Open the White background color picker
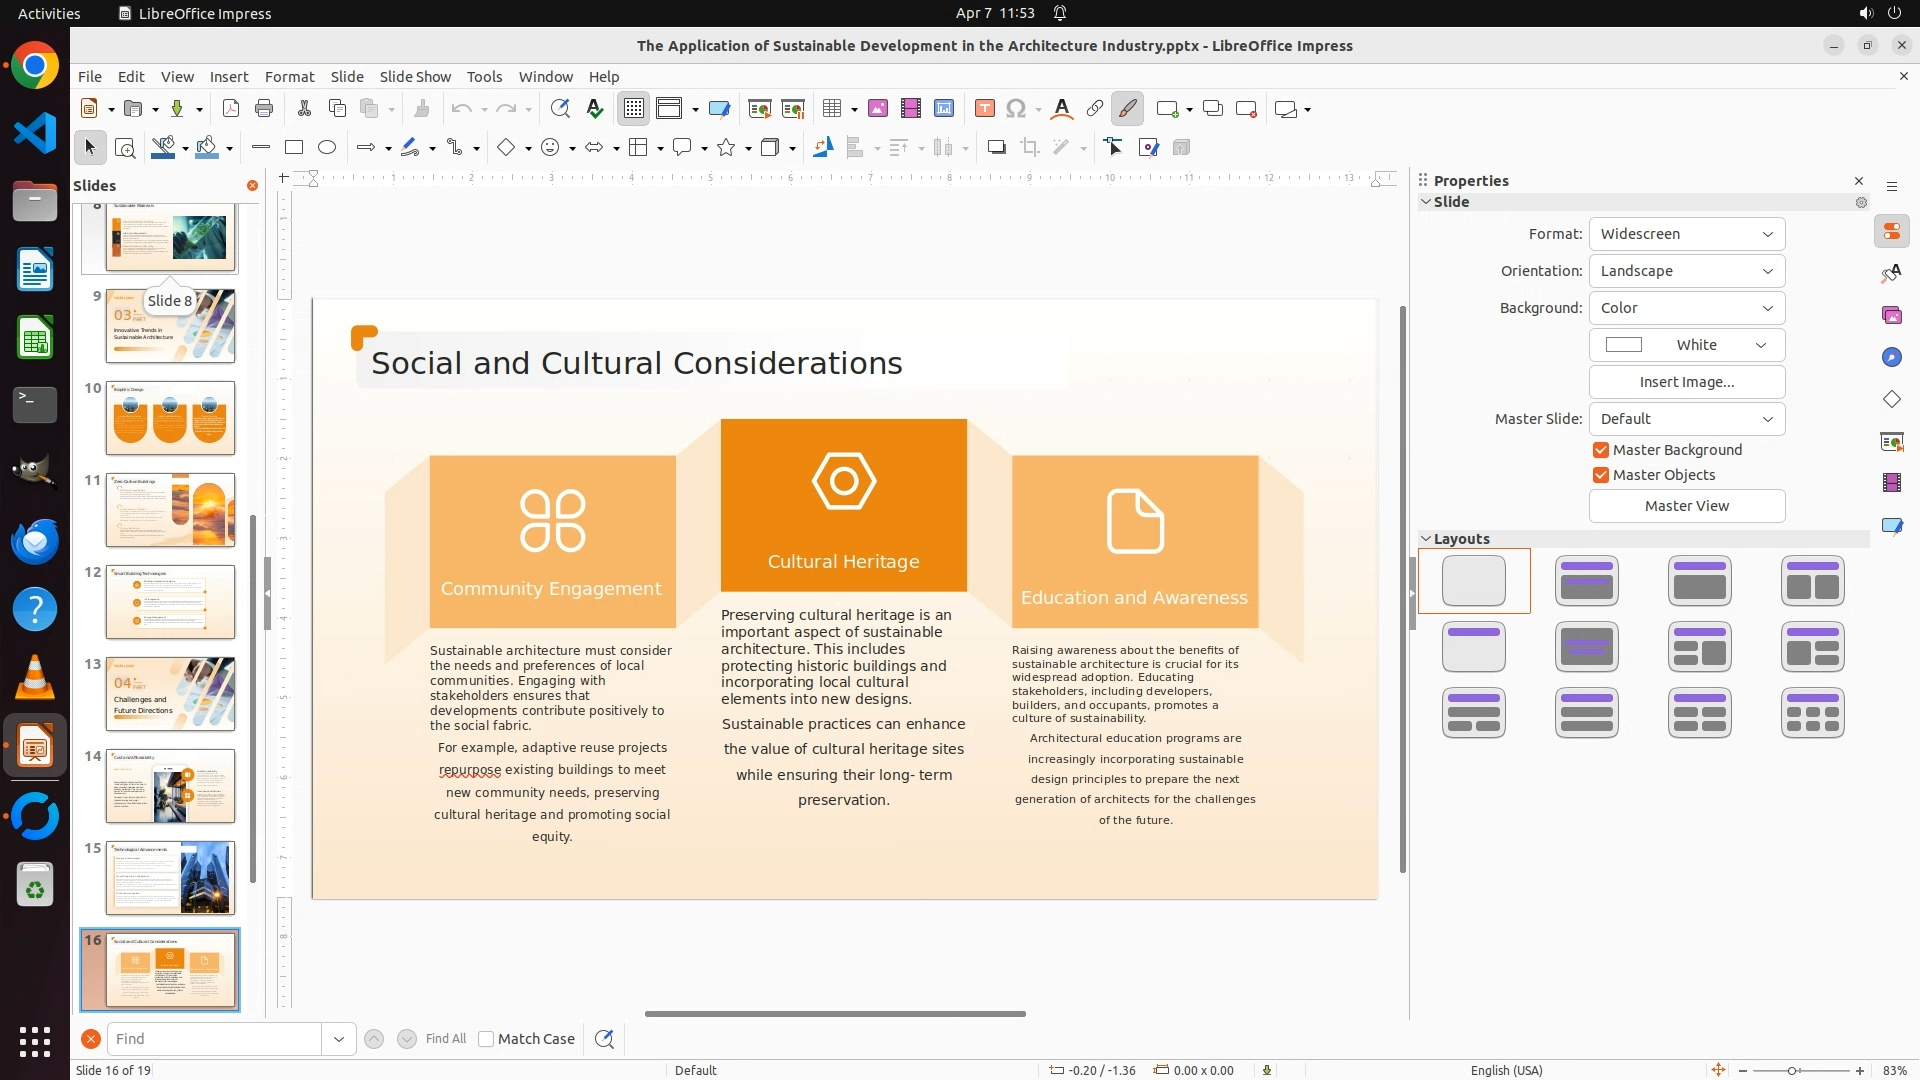This screenshot has width=1920, height=1080. click(x=1686, y=345)
